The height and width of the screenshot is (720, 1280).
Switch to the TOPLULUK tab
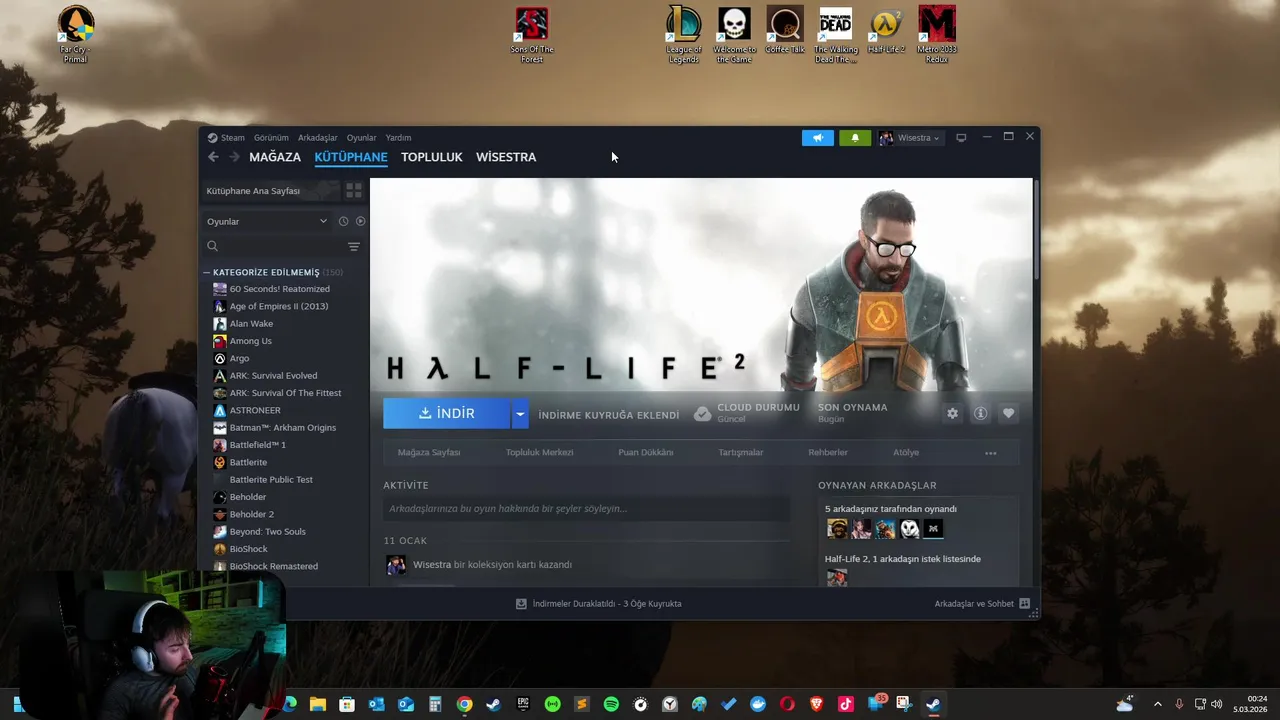[432, 157]
